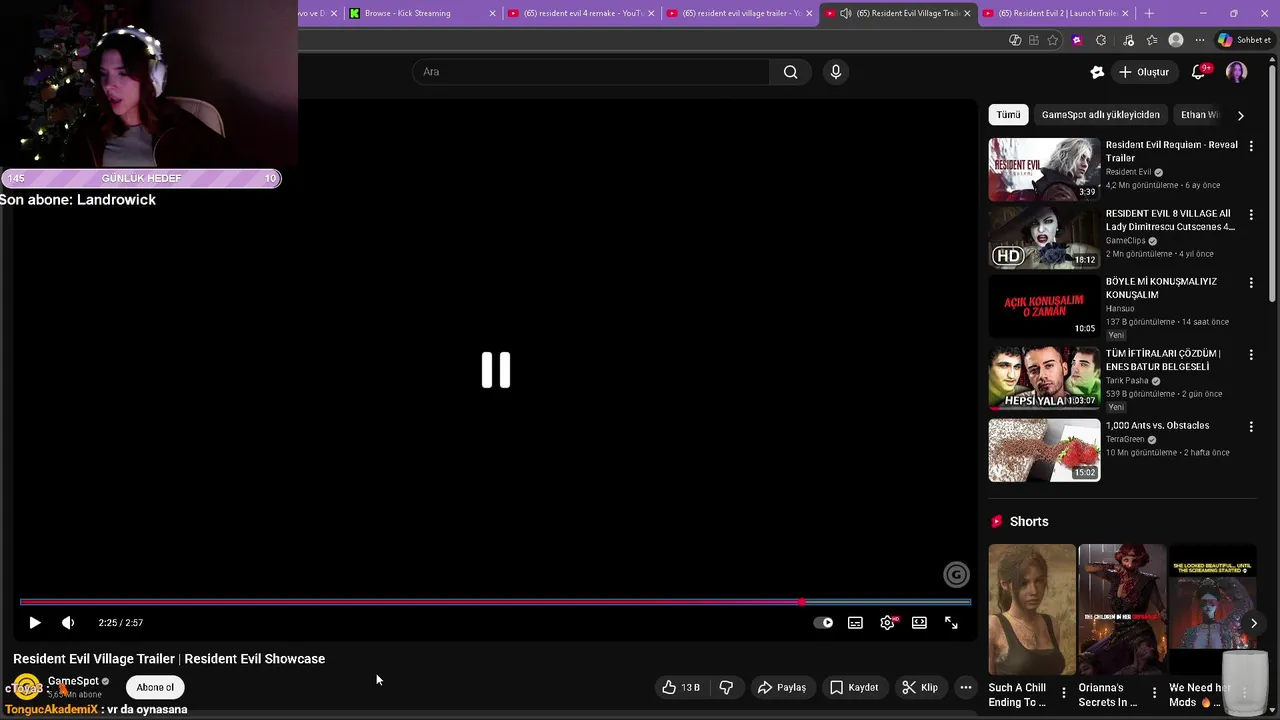Open browser extensions puzzle icon

(x=1101, y=40)
